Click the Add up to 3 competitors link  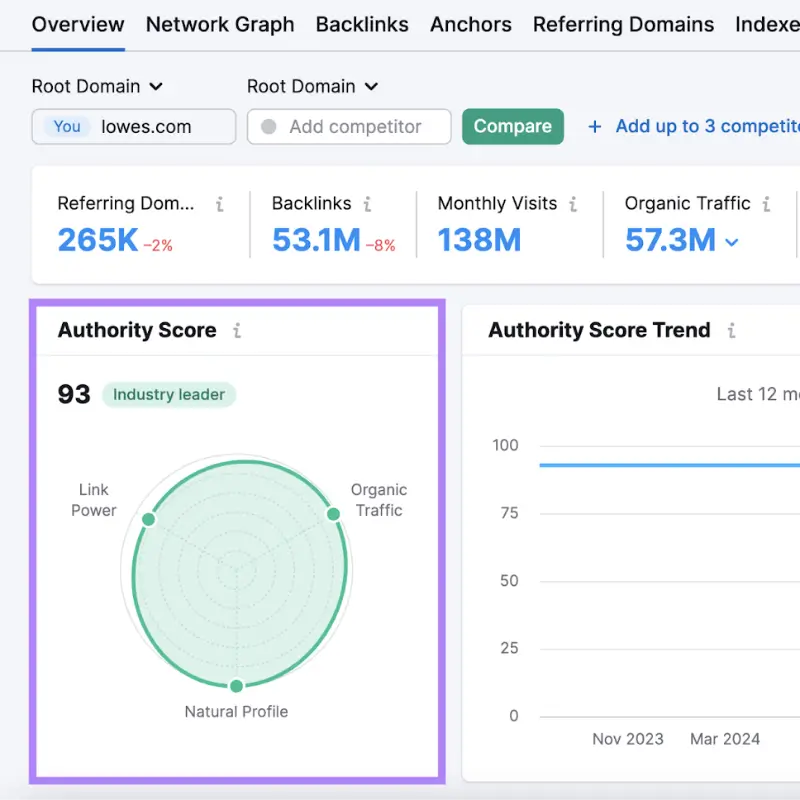click(x=705, y=126)
